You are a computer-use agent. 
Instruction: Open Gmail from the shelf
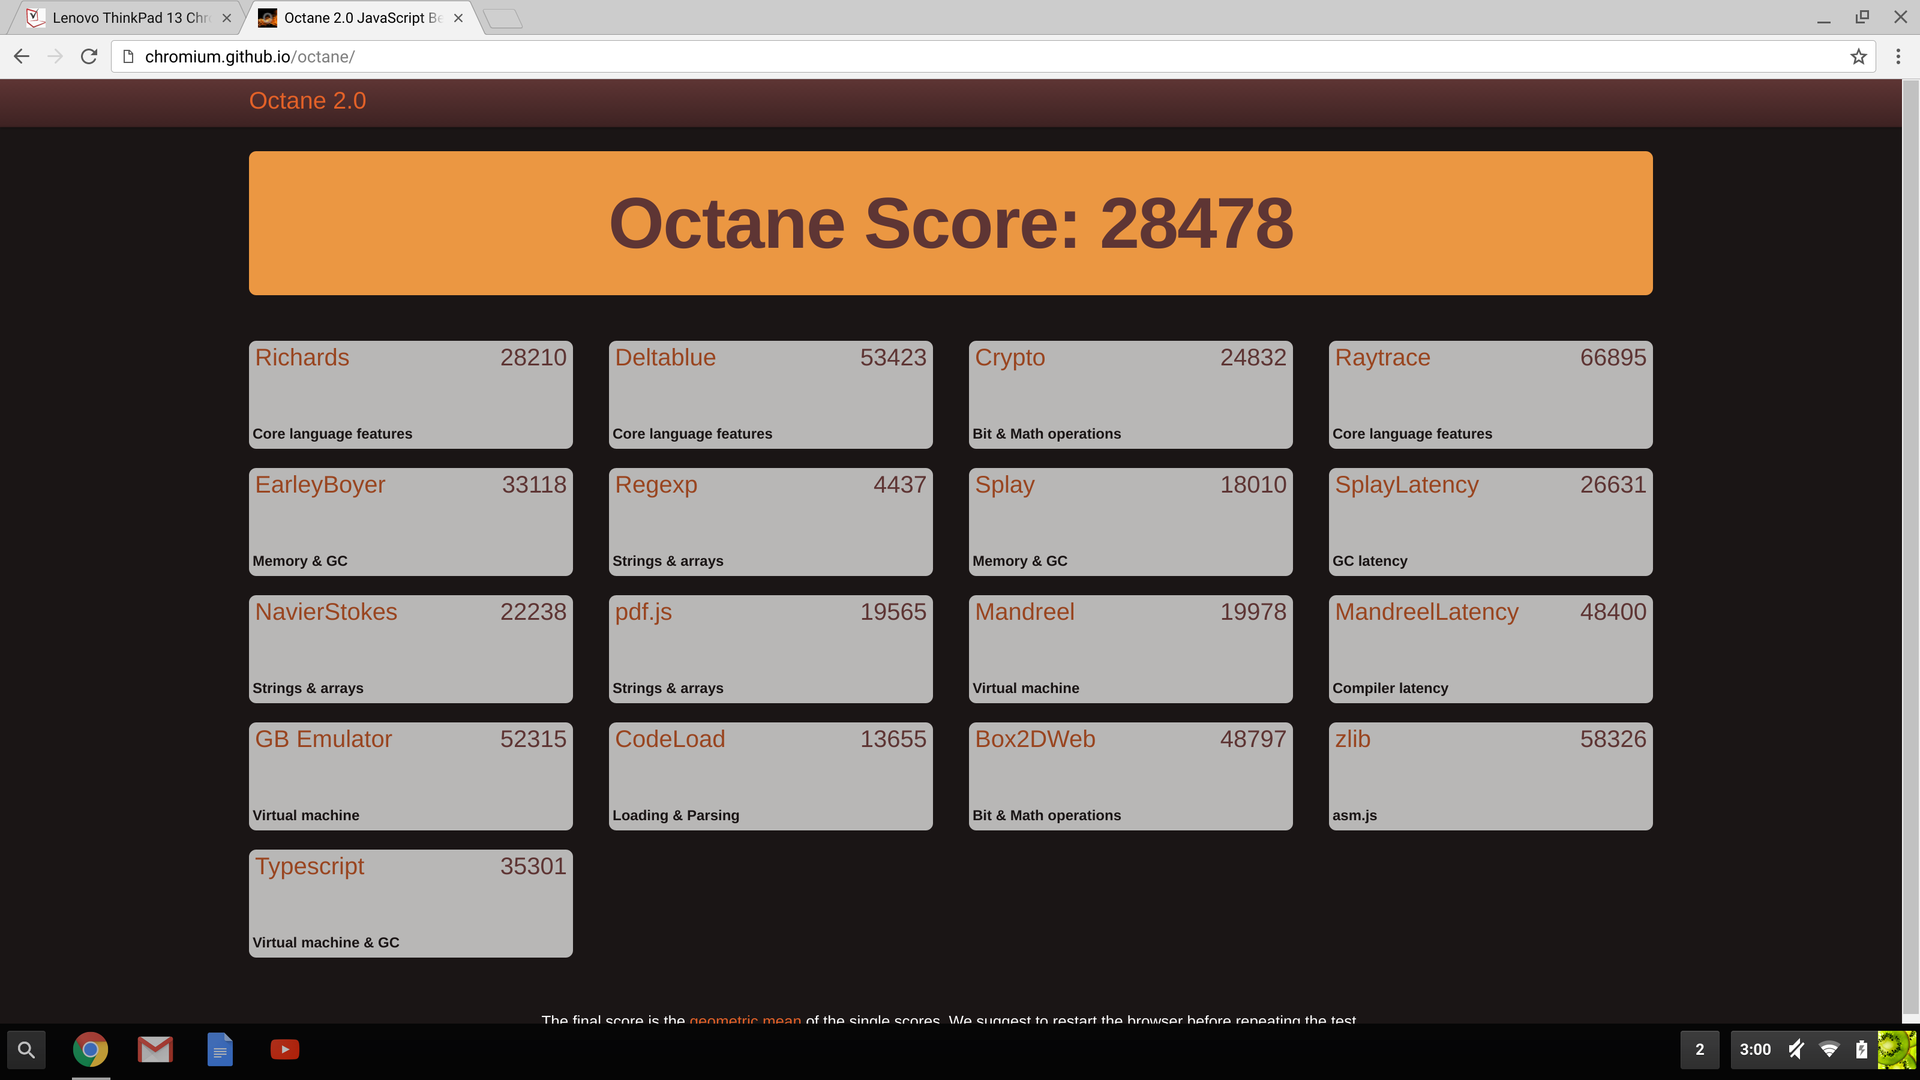coord(155,1050)
